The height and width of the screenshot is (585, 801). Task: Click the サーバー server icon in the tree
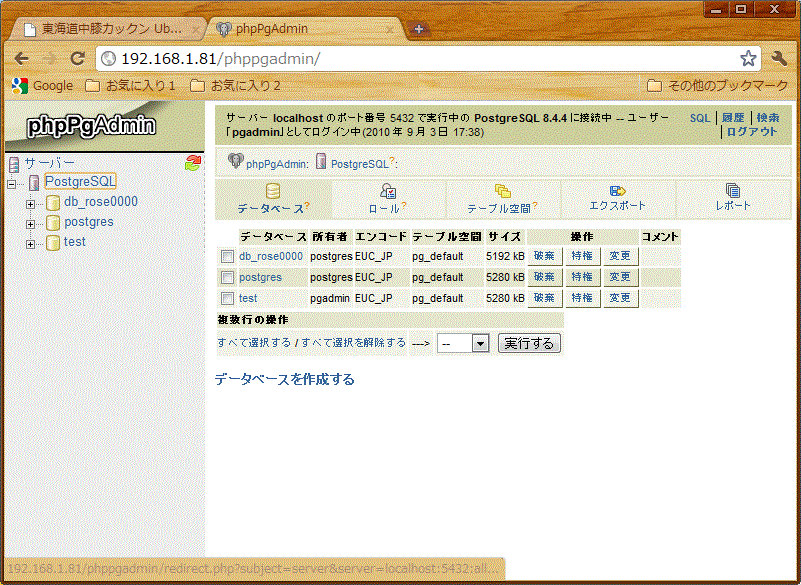coord(14,163)
